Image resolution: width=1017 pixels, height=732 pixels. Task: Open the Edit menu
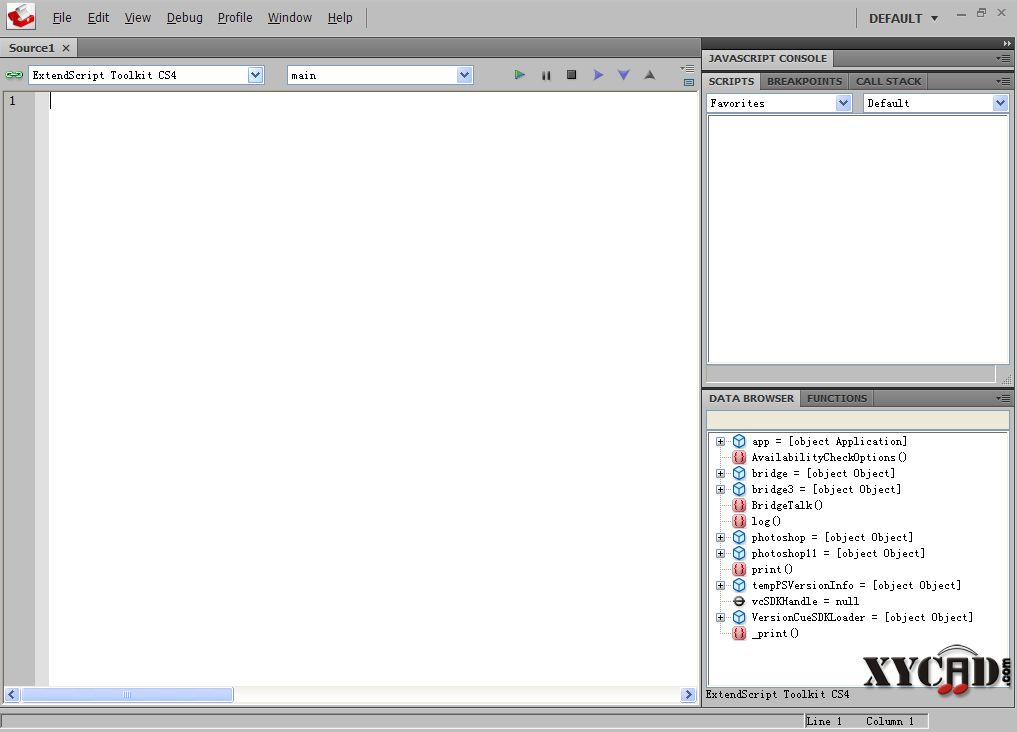point(98,18)
